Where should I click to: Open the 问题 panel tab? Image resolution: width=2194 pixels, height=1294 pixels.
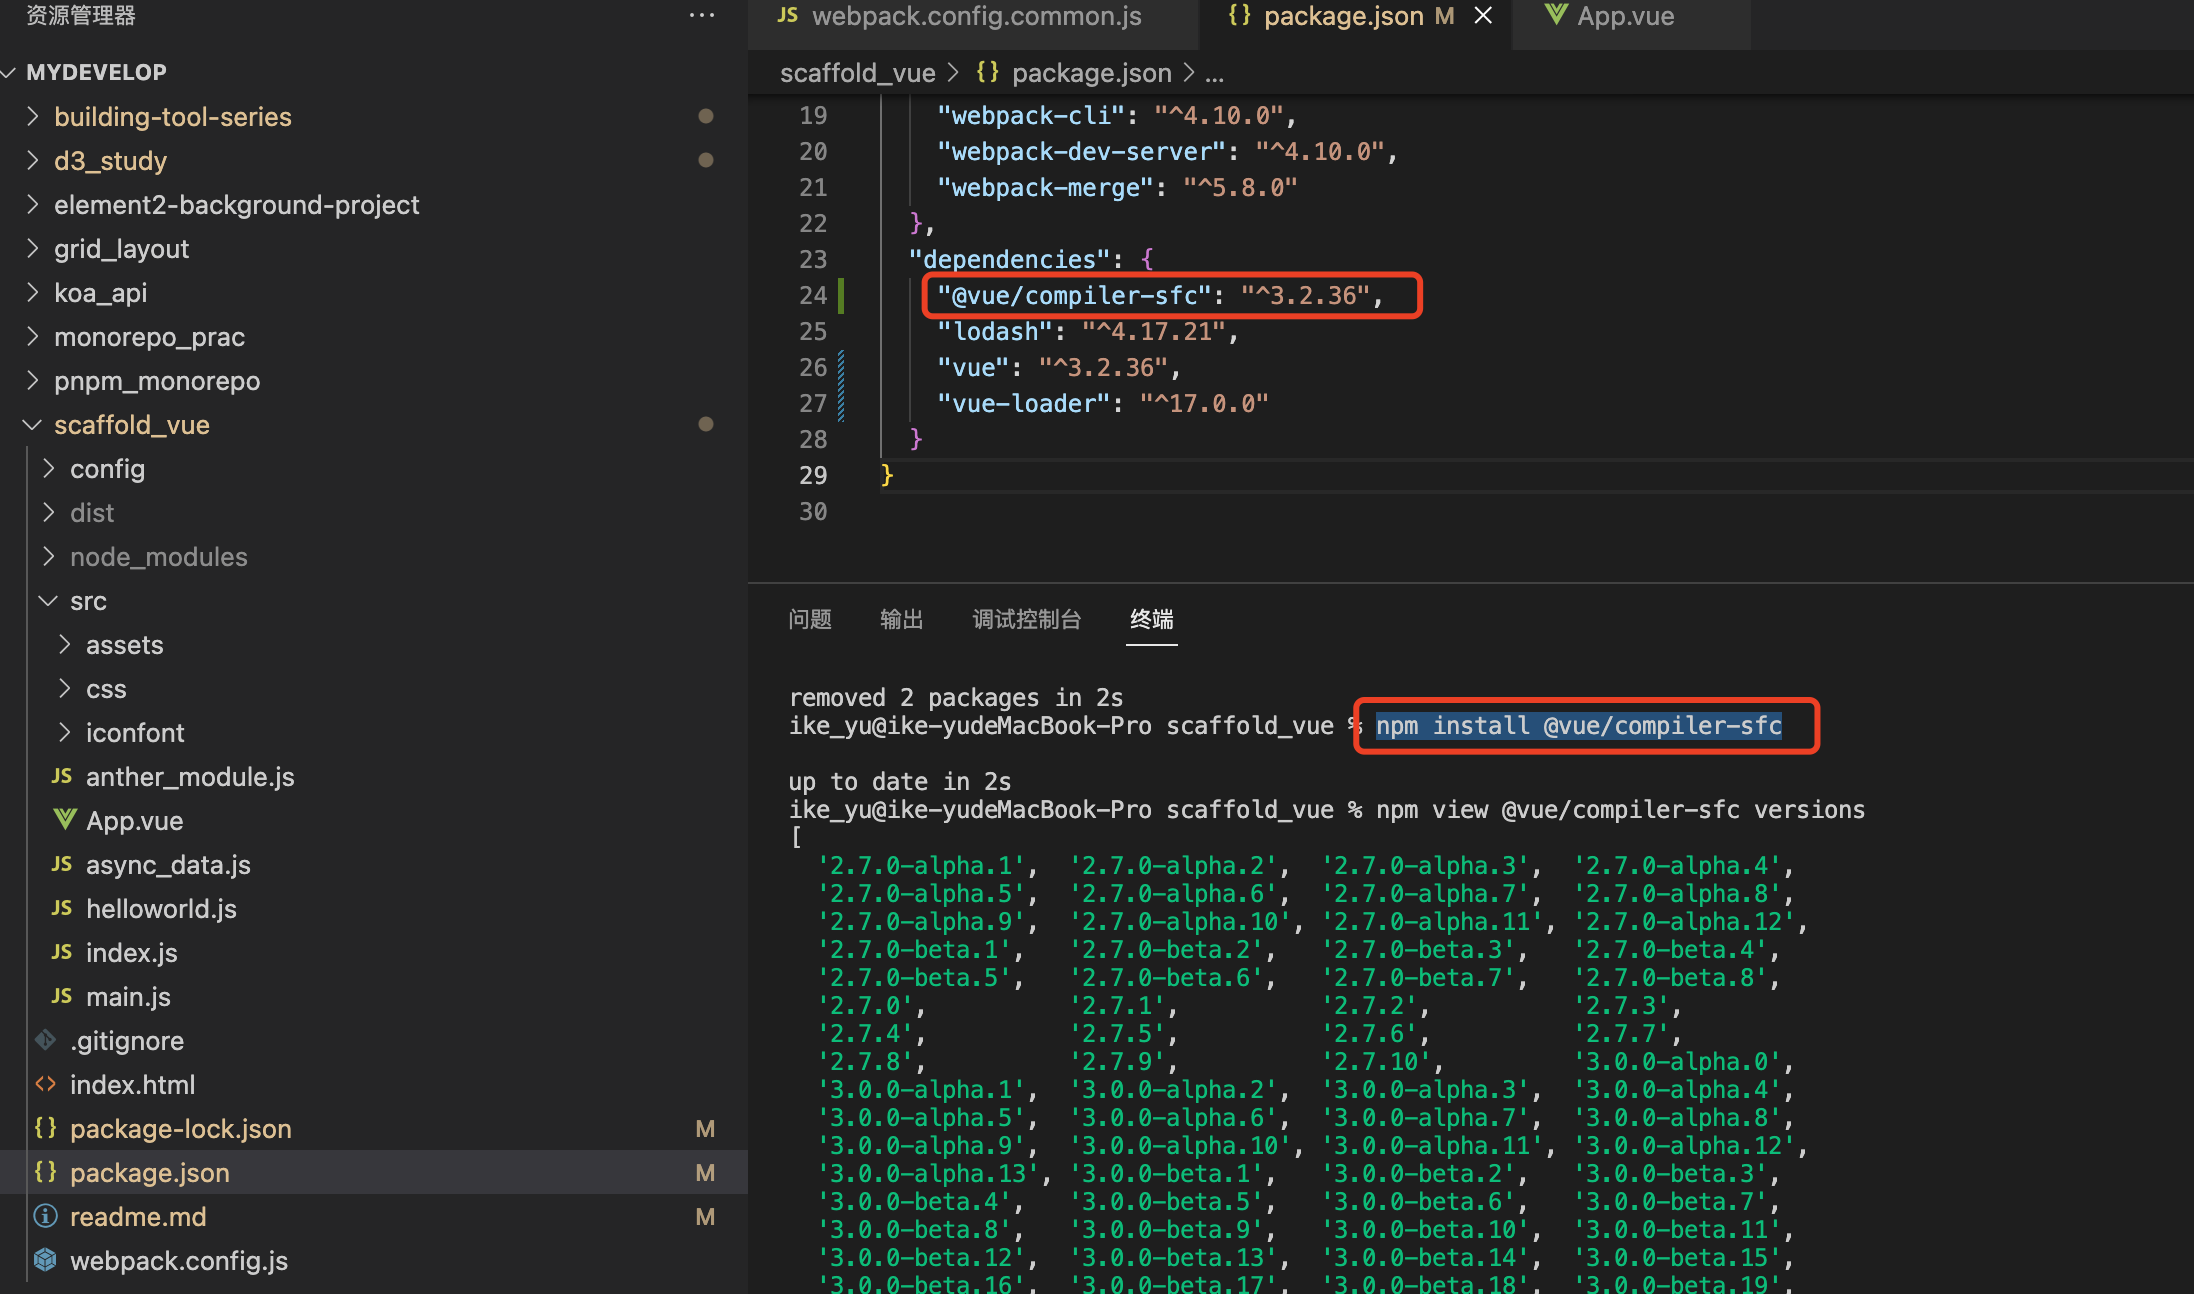click(x=809, y=619)
